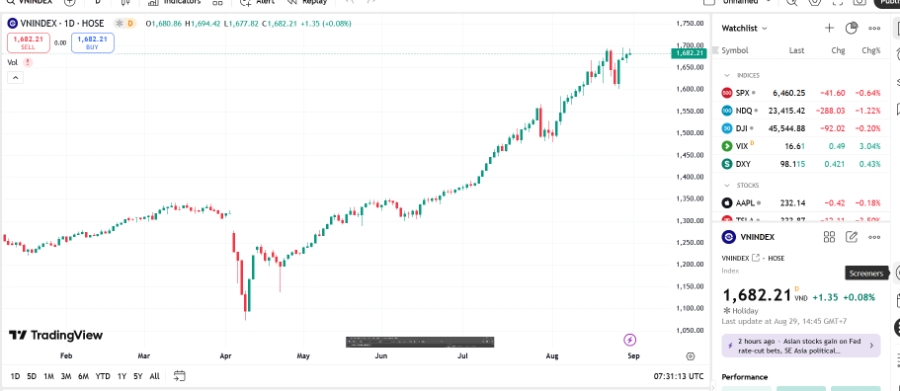
Task: Open watchlist advanced view pie icon
Action: [x=851, y=28]
